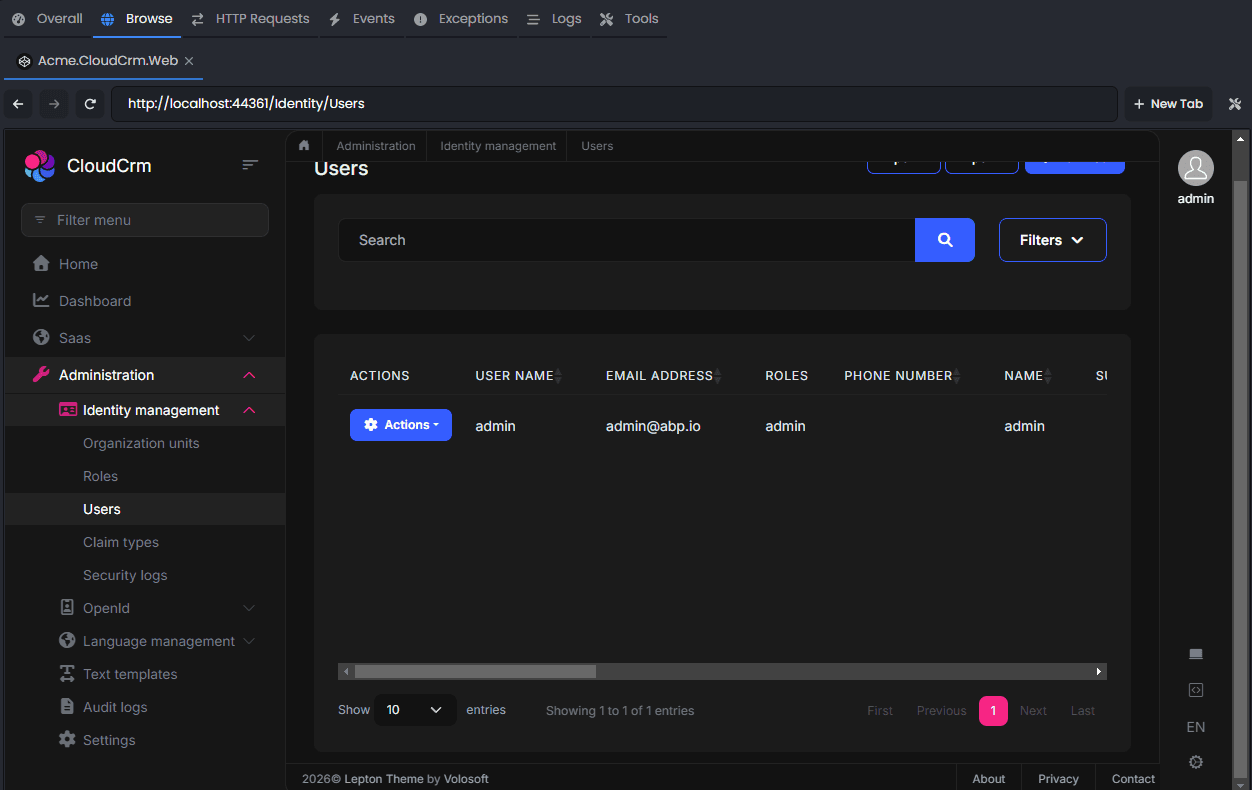Open the Actions dropdown for admin
Viewport: 1252px width, 790px height.
tap(400, 425)
